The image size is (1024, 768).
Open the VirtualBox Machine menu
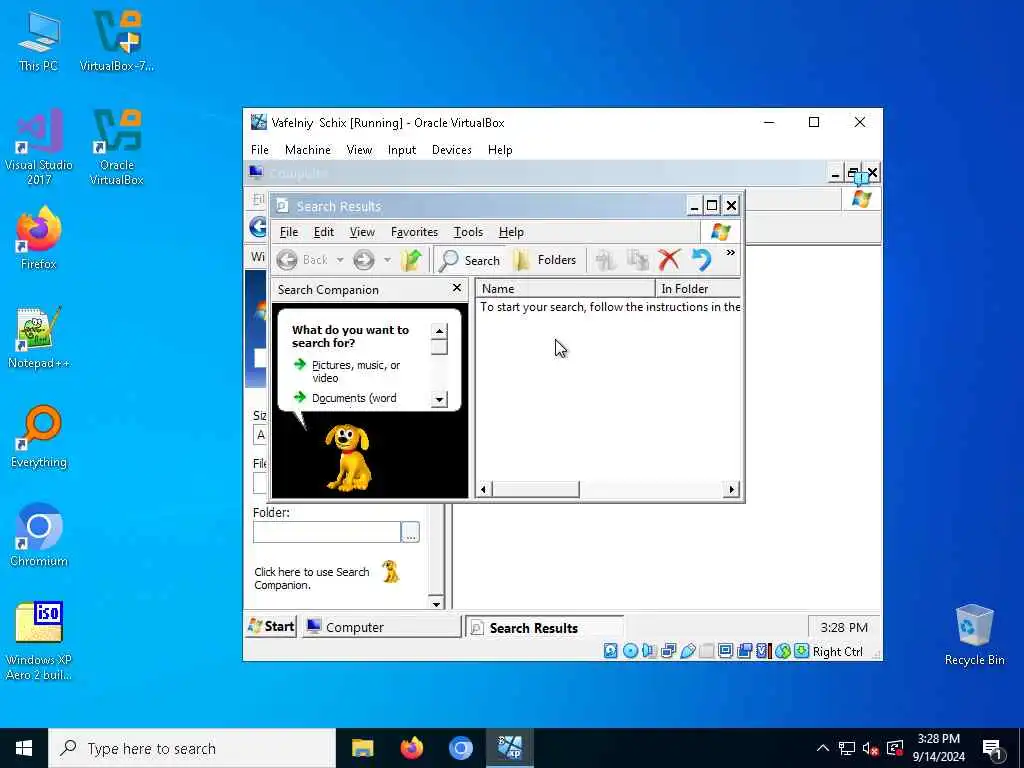coord(308,150)
